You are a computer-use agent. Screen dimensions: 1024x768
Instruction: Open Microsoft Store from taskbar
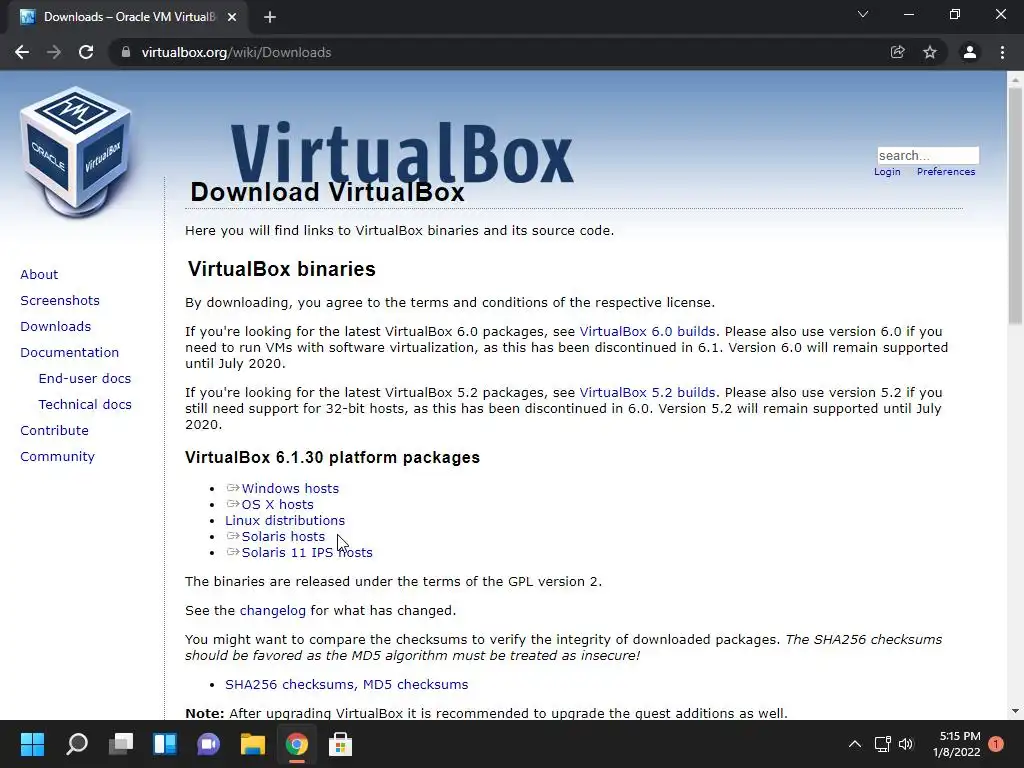tap(340, 744)
